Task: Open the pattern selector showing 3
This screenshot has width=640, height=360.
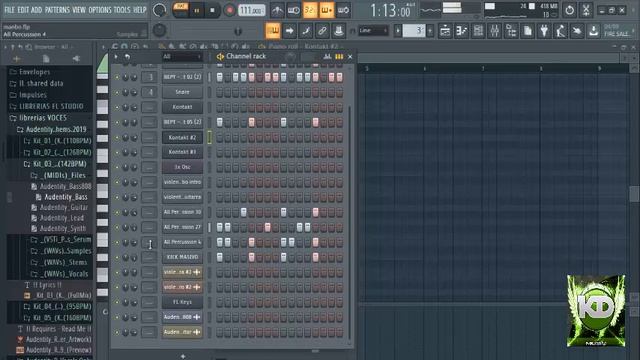Action: [x=413, y=31]
